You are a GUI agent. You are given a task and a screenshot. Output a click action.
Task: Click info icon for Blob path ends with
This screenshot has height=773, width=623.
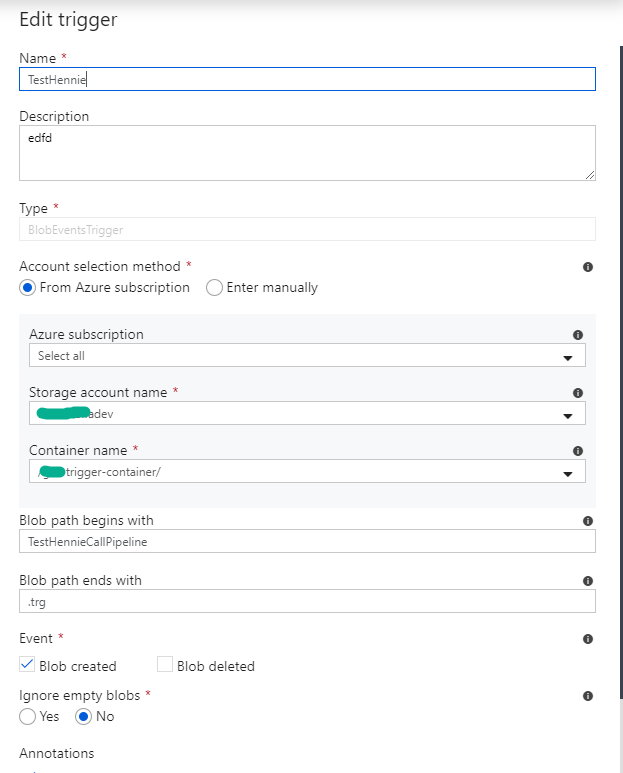(588, 581)
